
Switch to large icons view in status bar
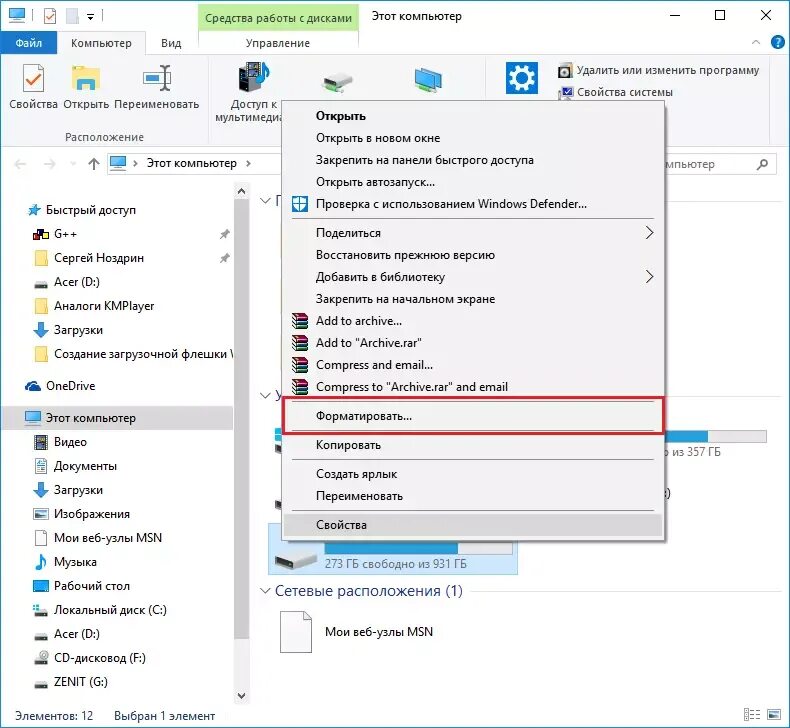tap(774, 714)
